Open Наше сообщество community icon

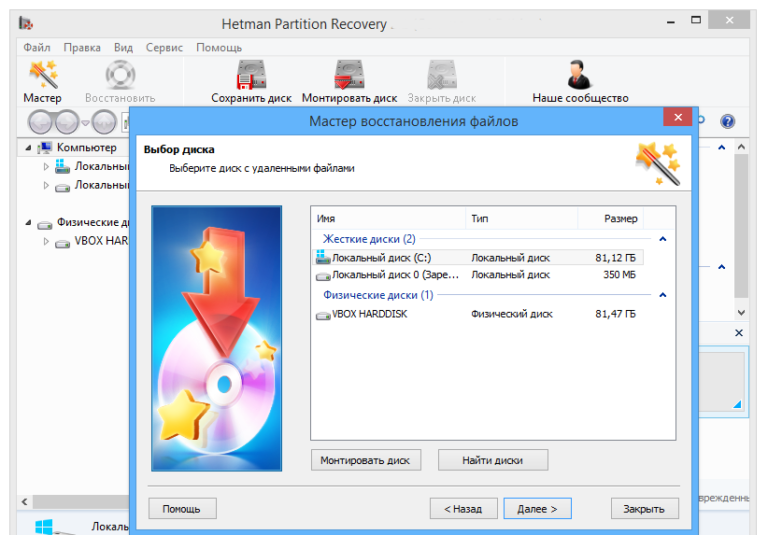[580, 77]
